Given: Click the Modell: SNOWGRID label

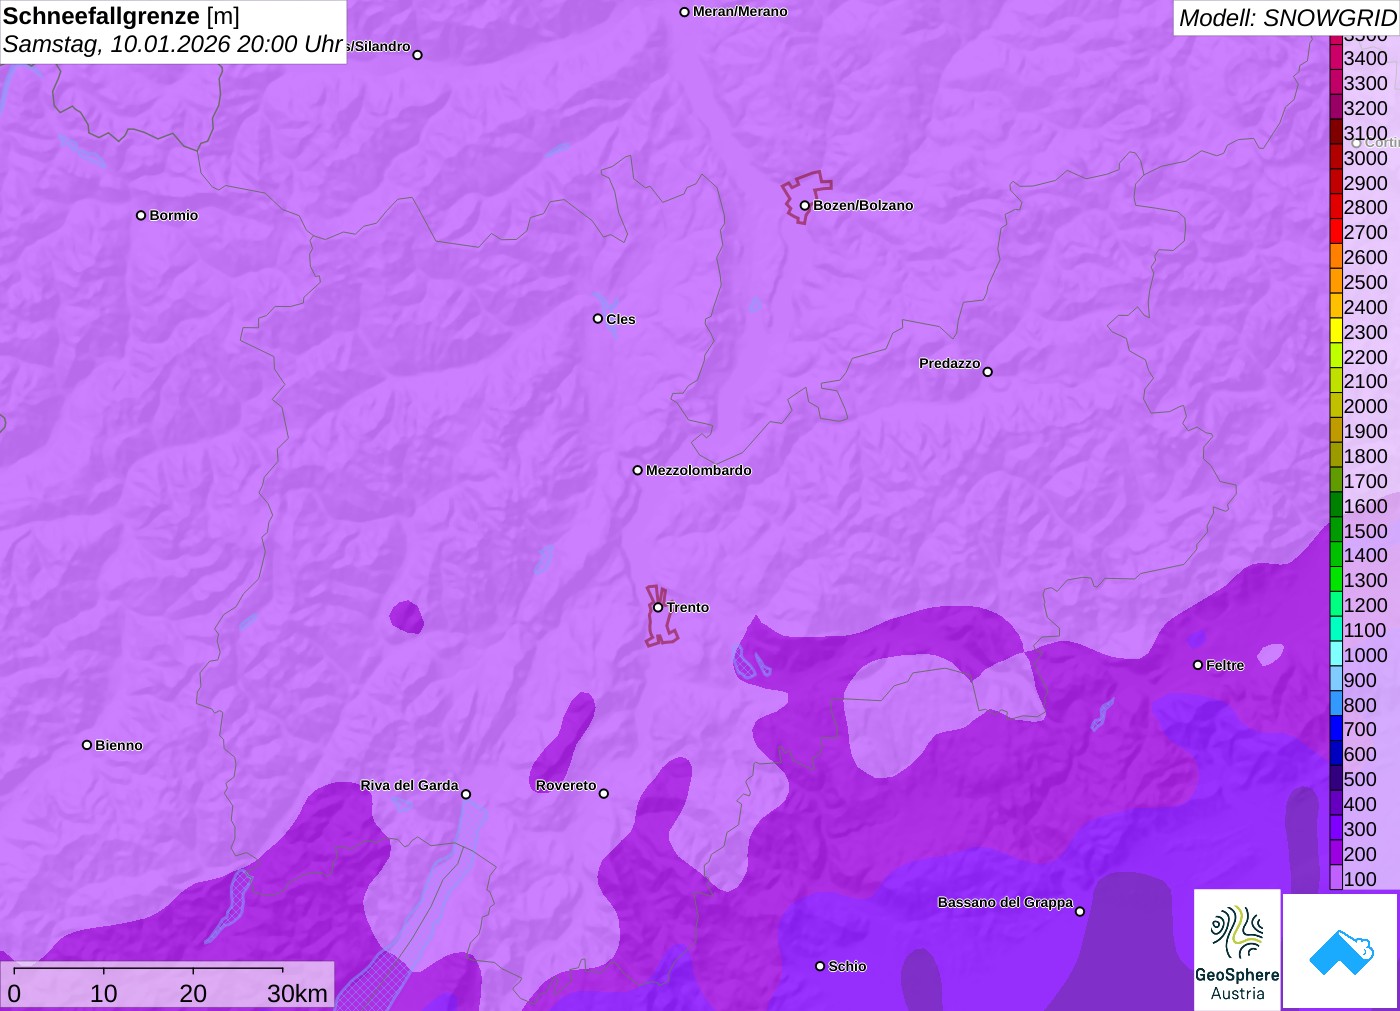Looking at the screenshot, I should click(x=1287, y=18).
